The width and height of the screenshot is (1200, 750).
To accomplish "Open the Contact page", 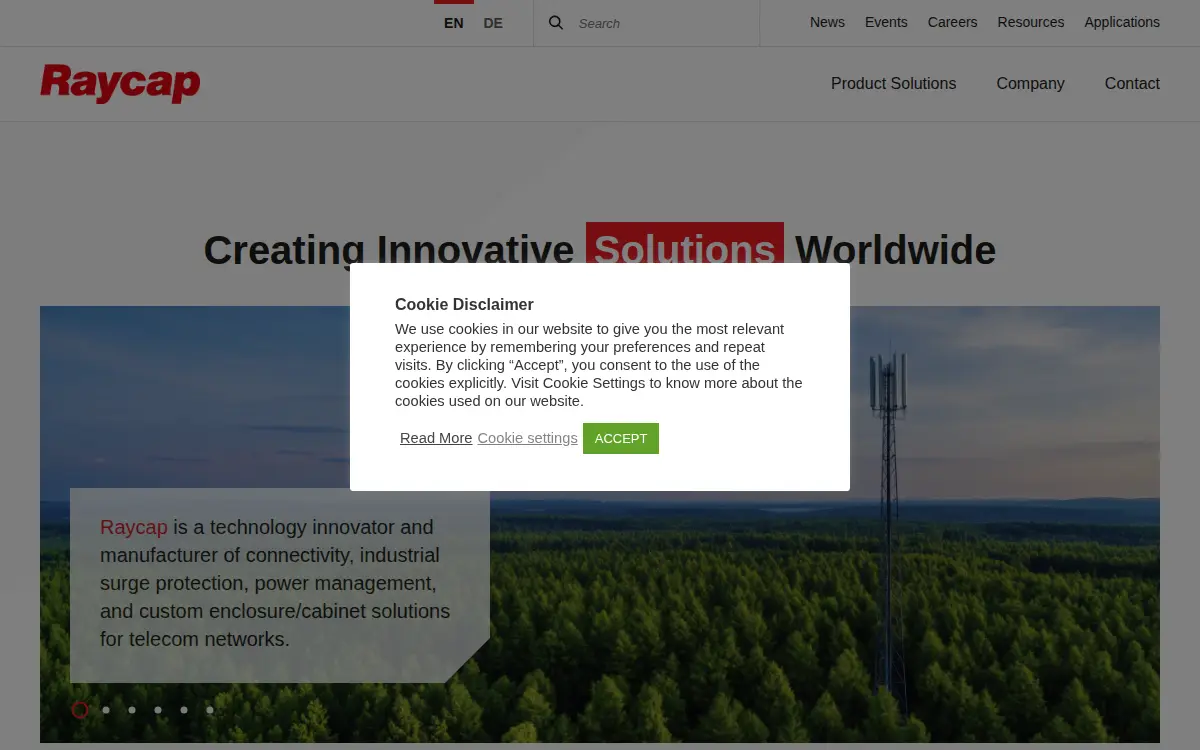I will tap(1132, 84).
